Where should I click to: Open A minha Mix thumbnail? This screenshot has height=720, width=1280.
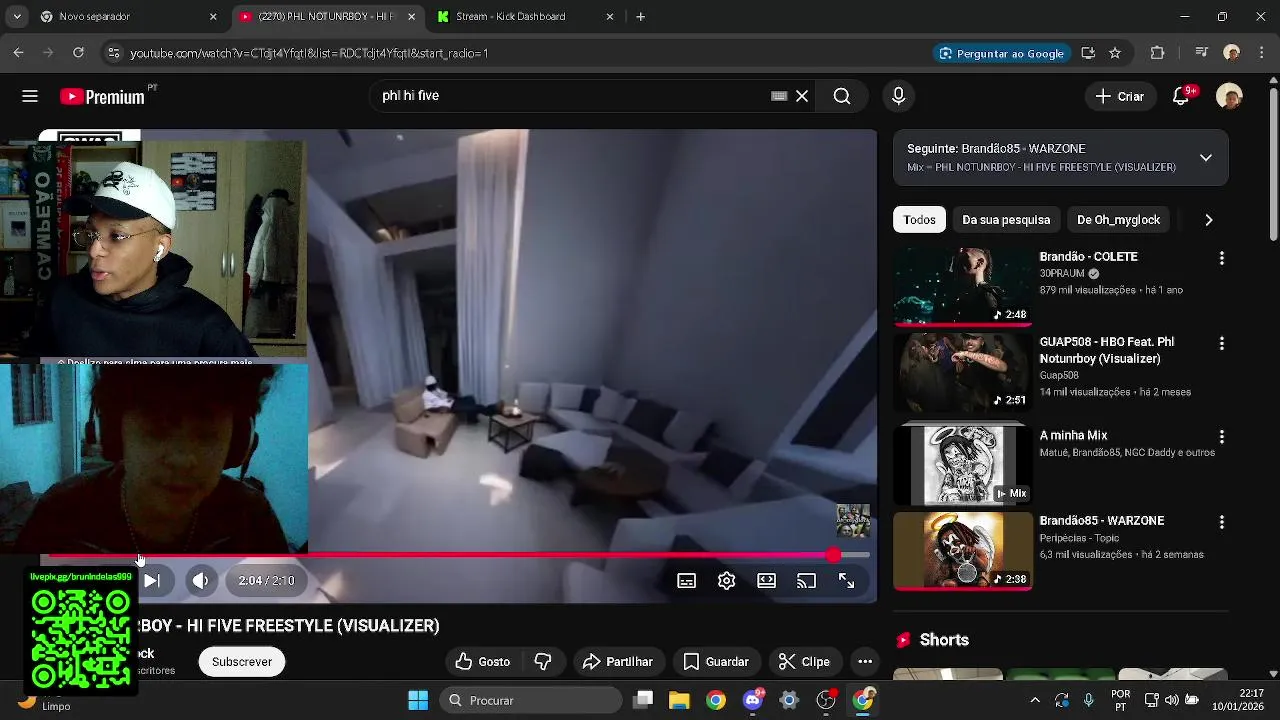pos(962,465)
